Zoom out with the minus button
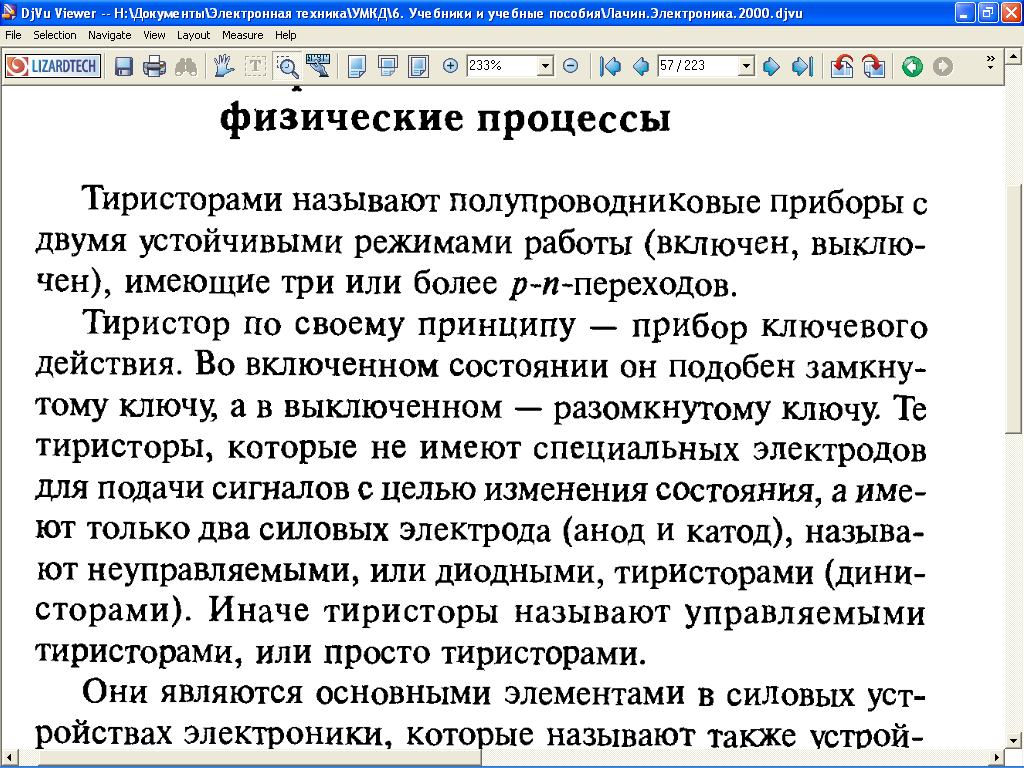 point(570,65)
